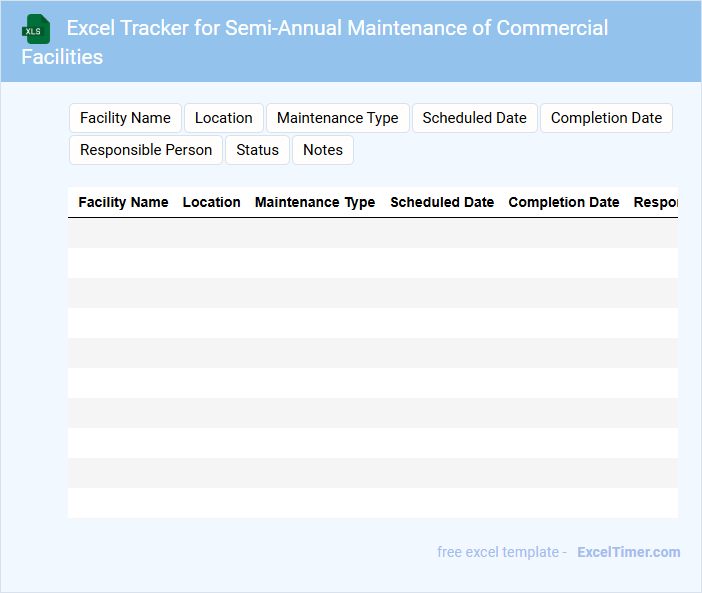Click the Maintenance Type tag
The width and height of the screenshot is (702, 593).
click(338, 118)
